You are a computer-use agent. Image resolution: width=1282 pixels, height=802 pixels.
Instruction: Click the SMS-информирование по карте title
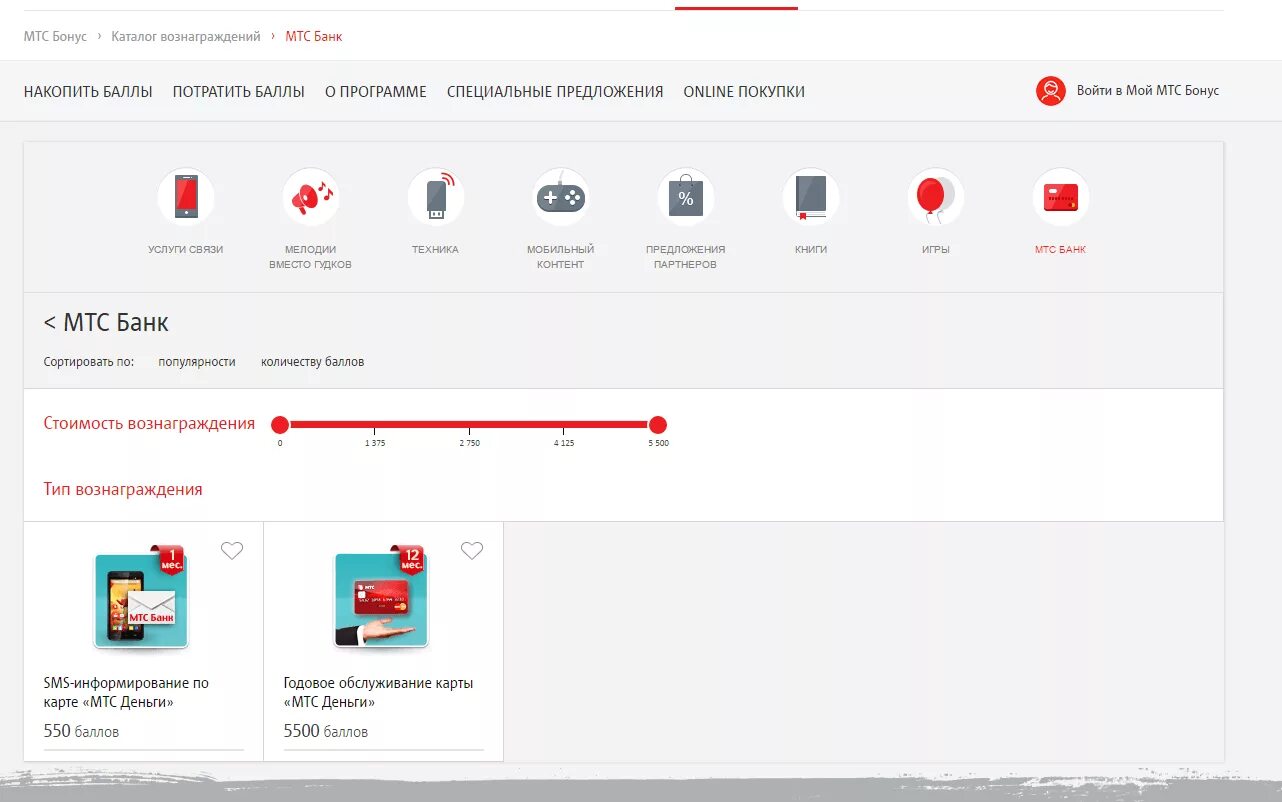pos(126,693)
